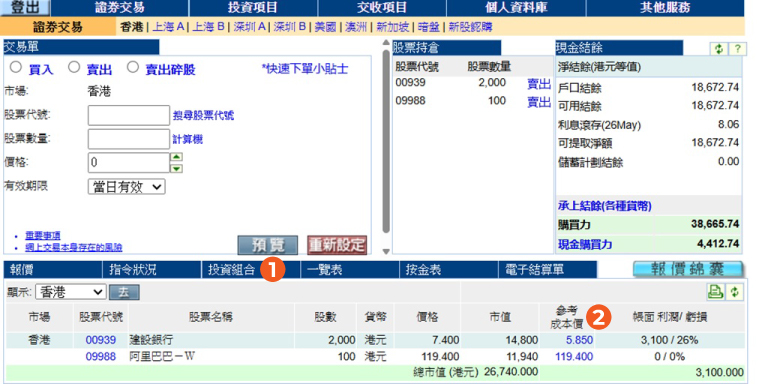This screenshot has height=384, width=759.
Task: Click the refresh icon in cash balance panel
Action: [719, 48]
